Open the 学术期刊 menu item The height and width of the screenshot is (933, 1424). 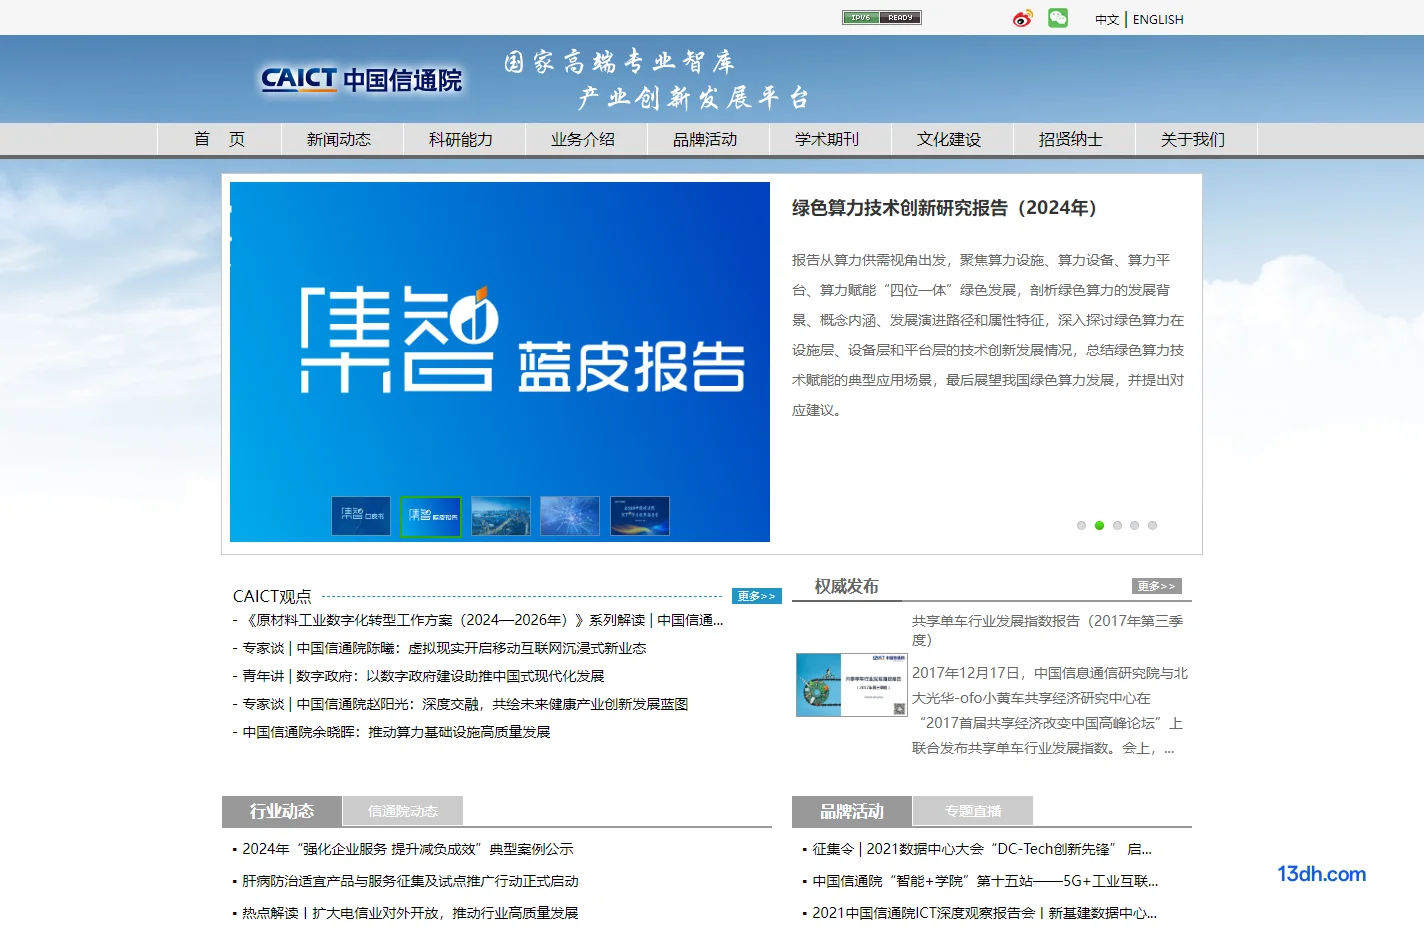[x=827, y=139]
